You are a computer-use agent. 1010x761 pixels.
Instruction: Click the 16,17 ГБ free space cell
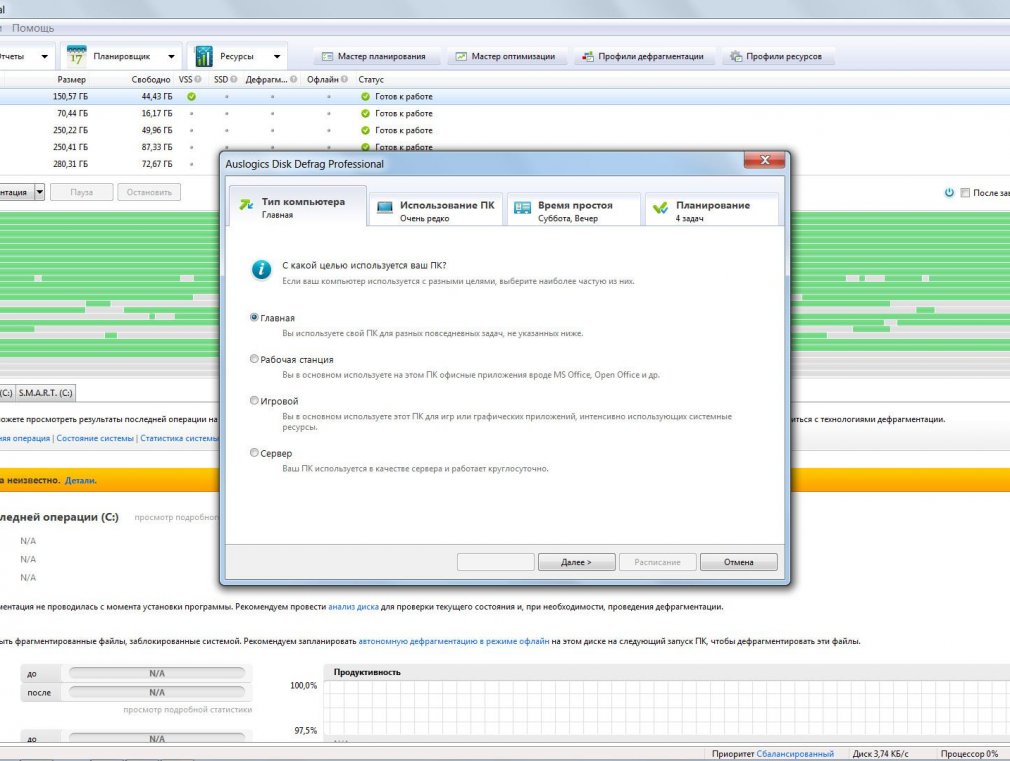click(157, 113)
